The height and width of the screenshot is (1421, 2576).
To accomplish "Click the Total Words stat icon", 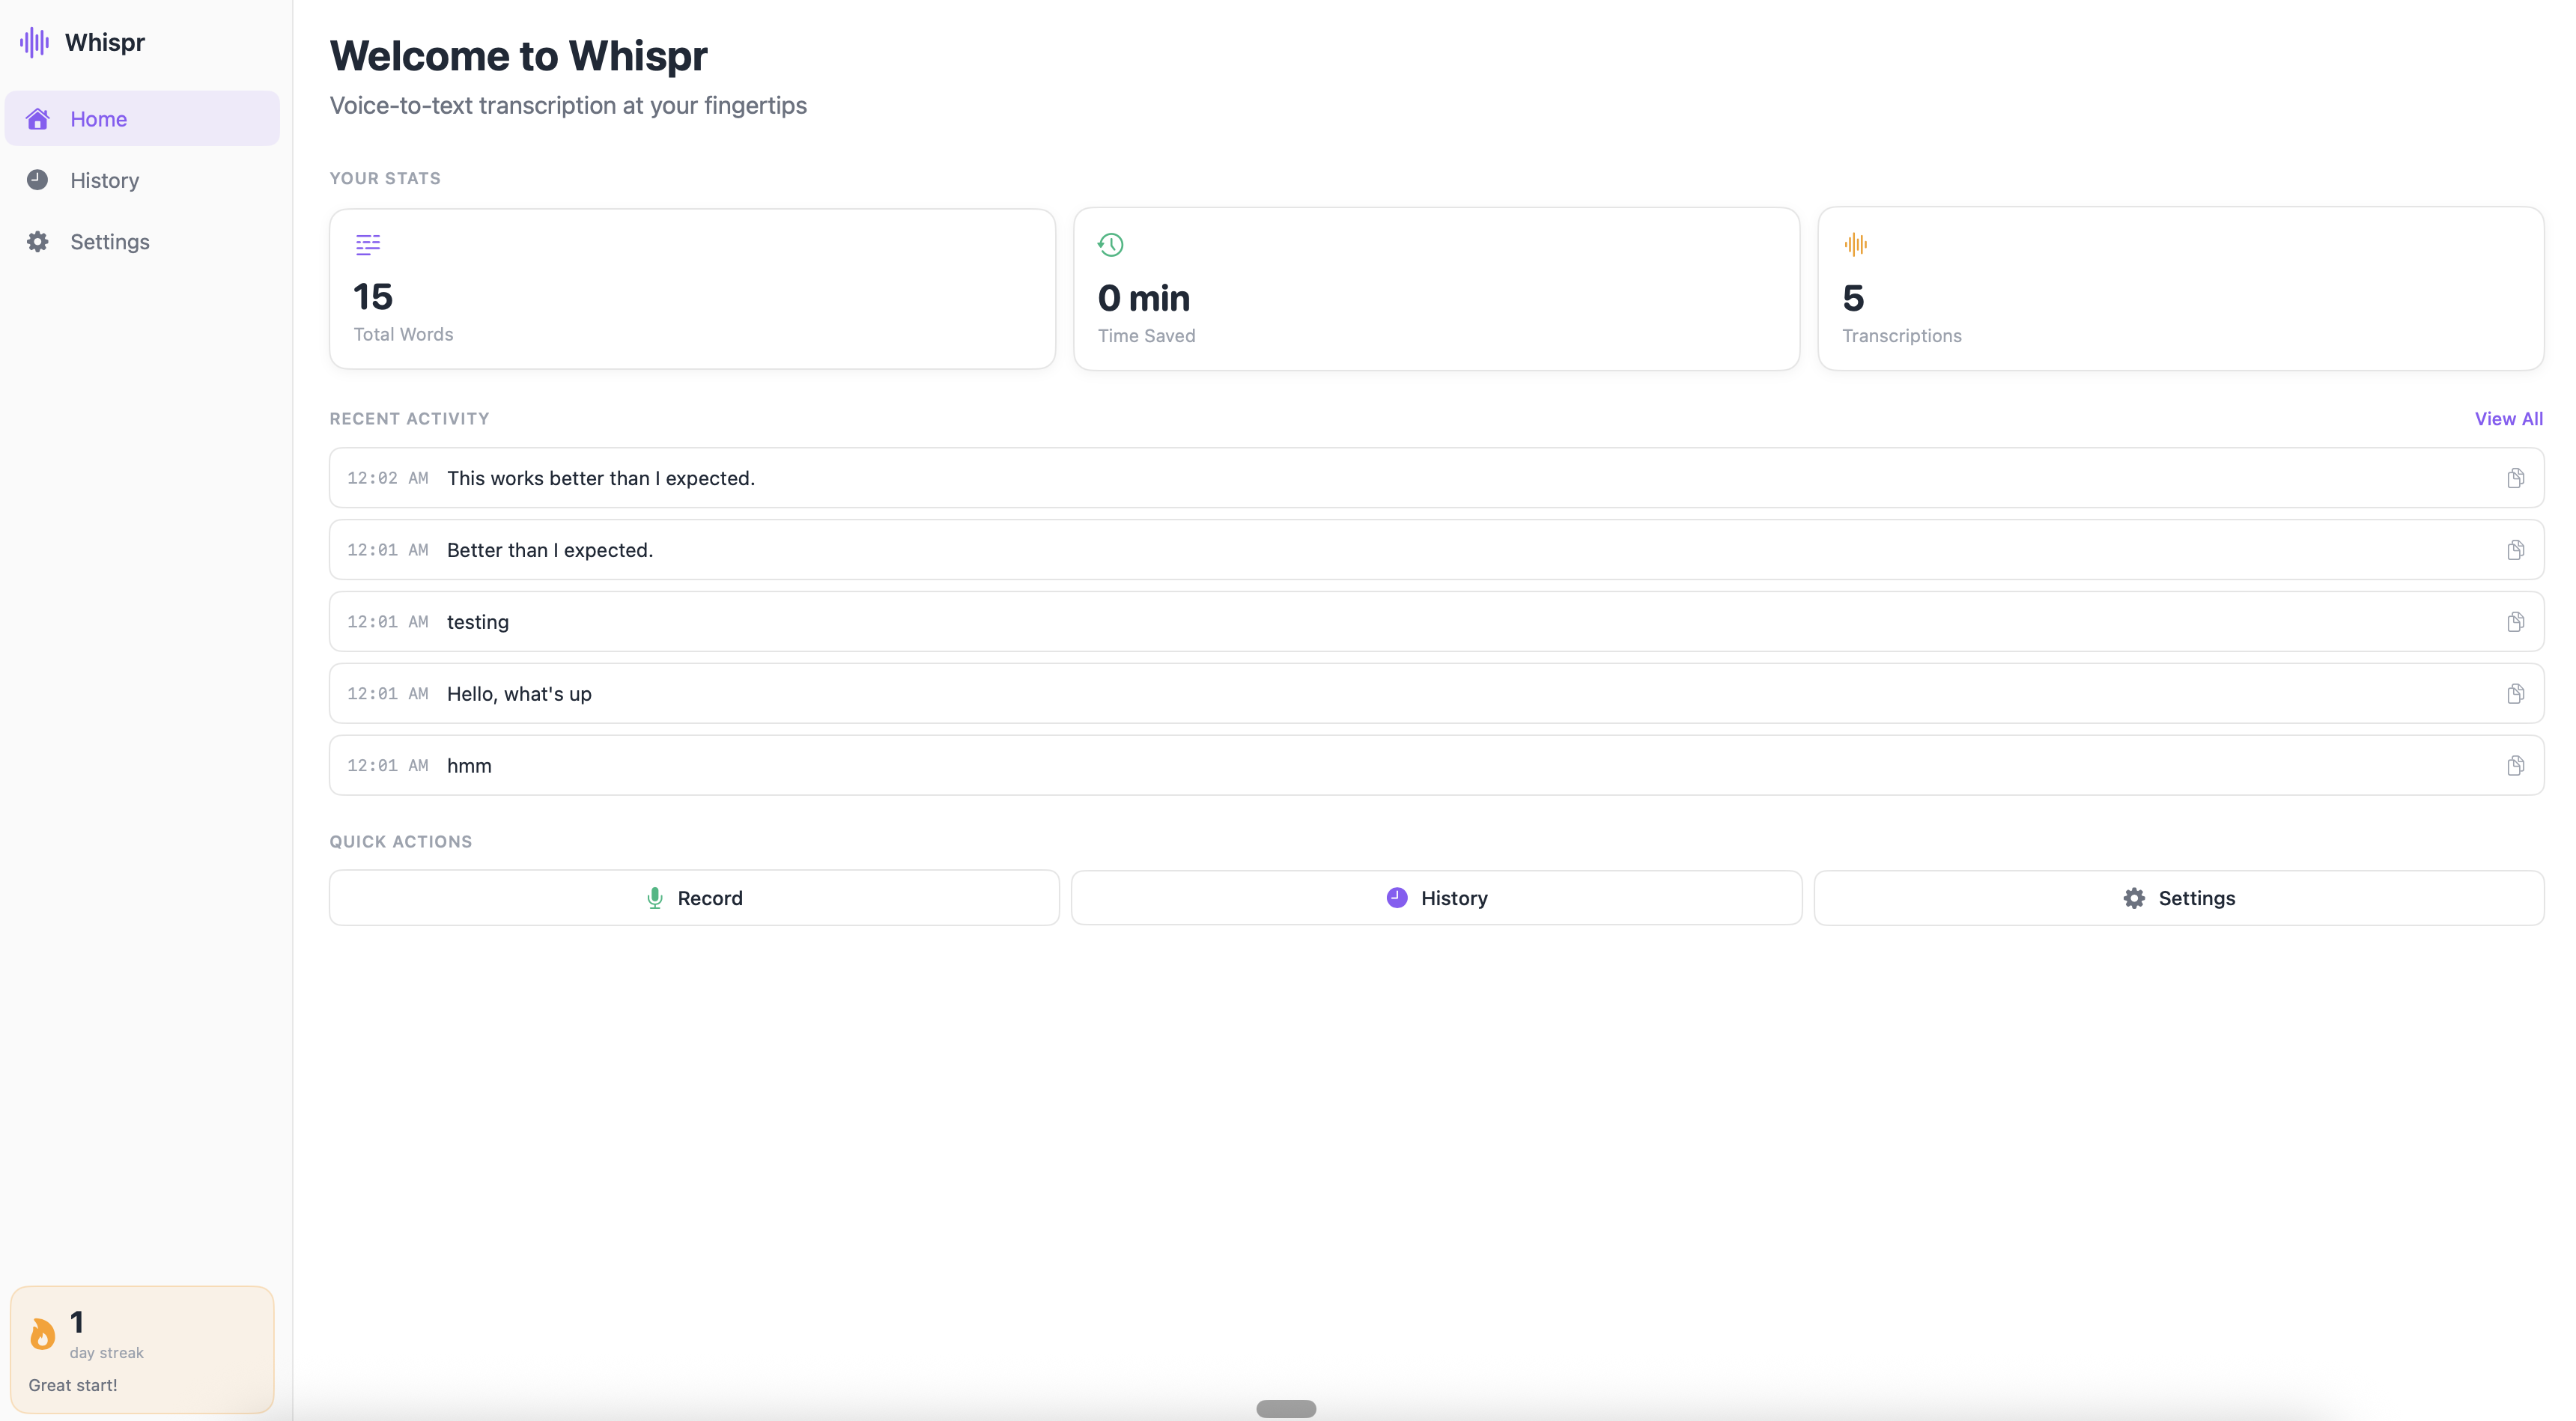I will [368, 244].
